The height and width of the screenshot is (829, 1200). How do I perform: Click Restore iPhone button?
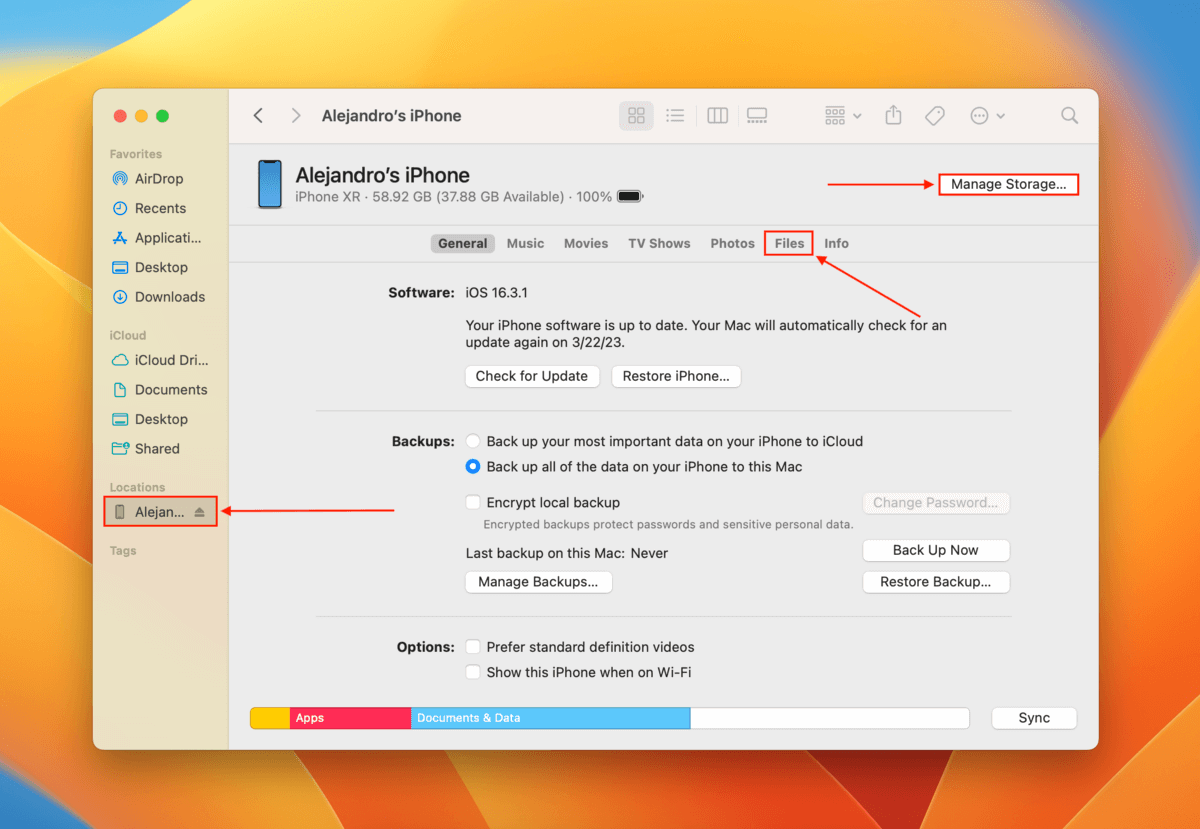coord(676,376)
